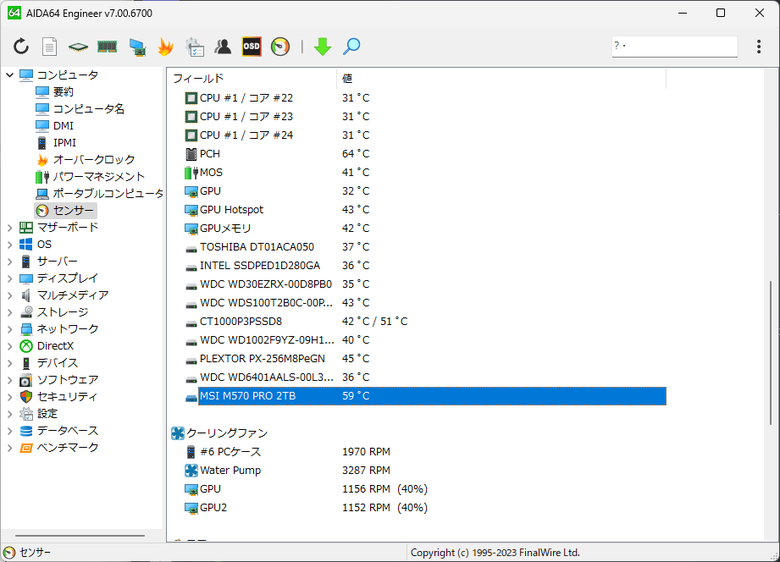The width and height of the screenshot is (780, 562).
Task: Select デバイス in the tree
Action: click(x=57, y=363)
